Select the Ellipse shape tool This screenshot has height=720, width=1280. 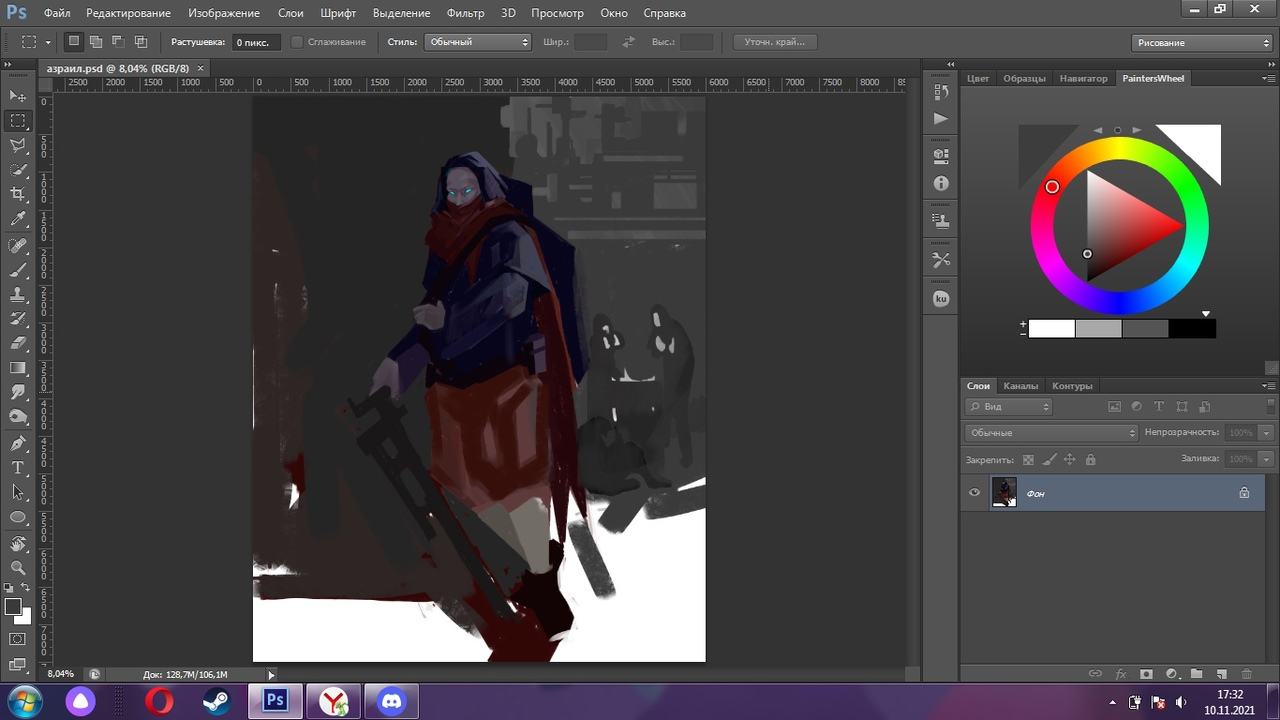coord(18,517)
